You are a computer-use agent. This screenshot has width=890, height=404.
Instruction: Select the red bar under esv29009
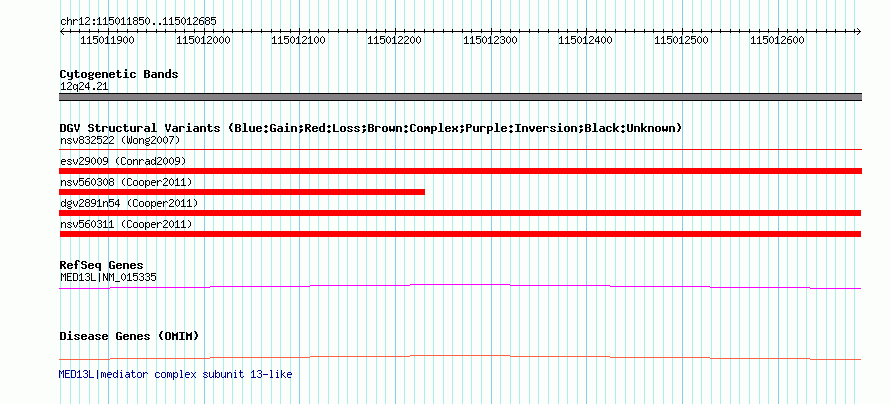[460, 171]
